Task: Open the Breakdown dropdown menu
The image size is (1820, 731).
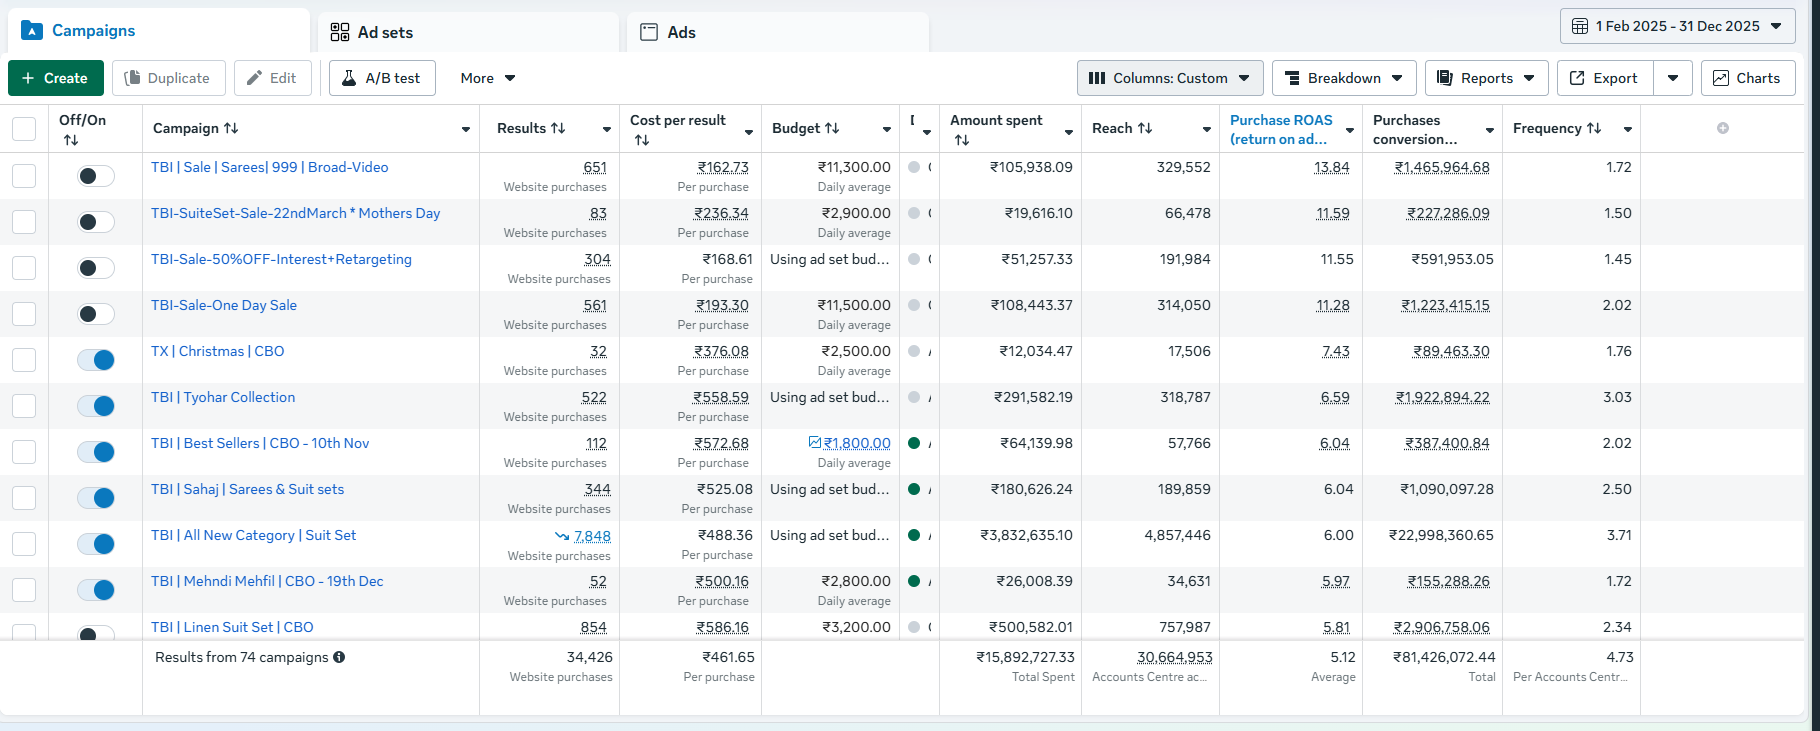Action: point(1343,78)
